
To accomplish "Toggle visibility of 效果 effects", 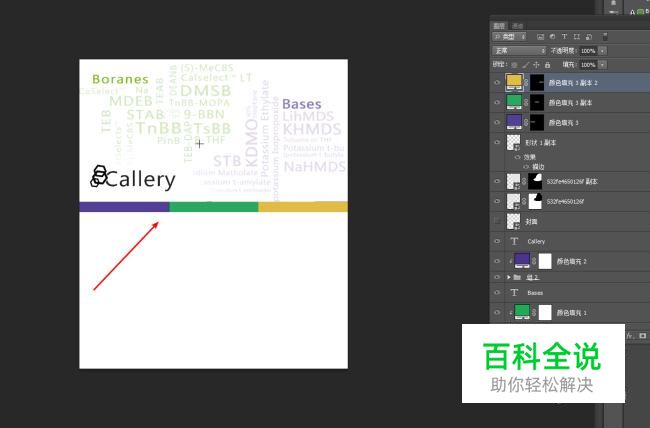I will tap(517, 157).
